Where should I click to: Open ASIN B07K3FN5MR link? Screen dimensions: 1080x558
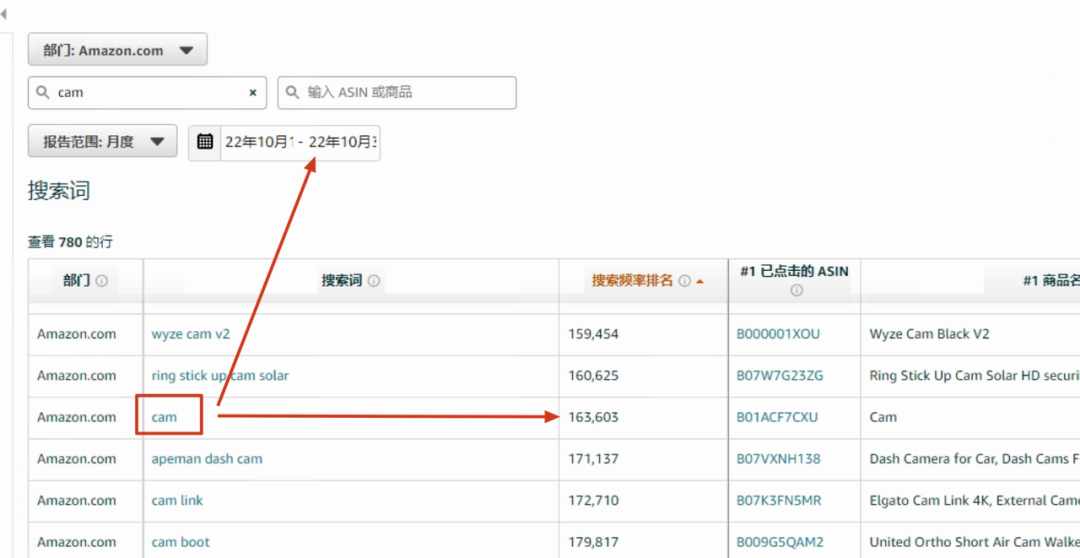click(x=779, y=500)
